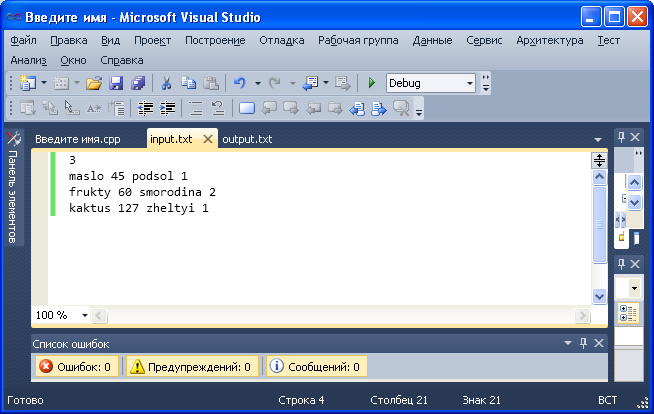Toggle a bookmark with the blue rectangle icon

click(x=247, y=109)
